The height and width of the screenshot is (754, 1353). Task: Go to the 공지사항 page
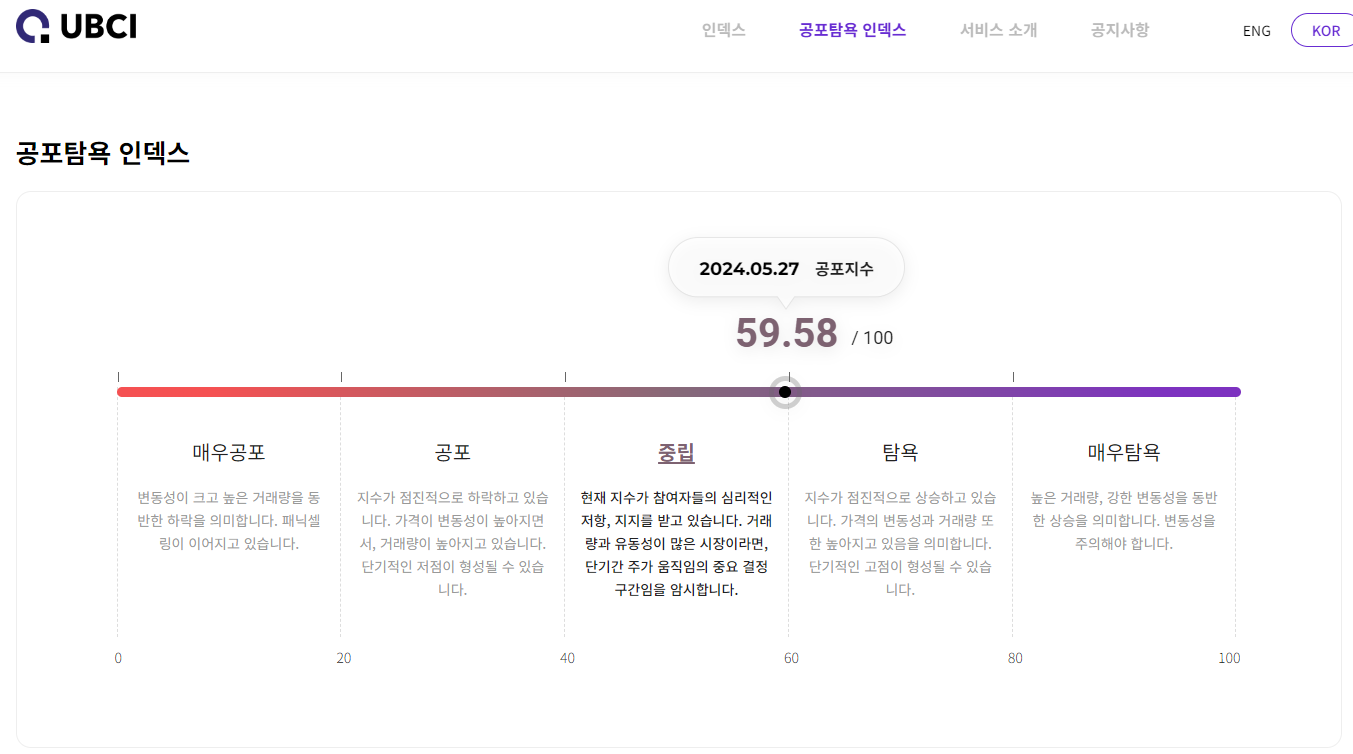tap(1120, 30)
